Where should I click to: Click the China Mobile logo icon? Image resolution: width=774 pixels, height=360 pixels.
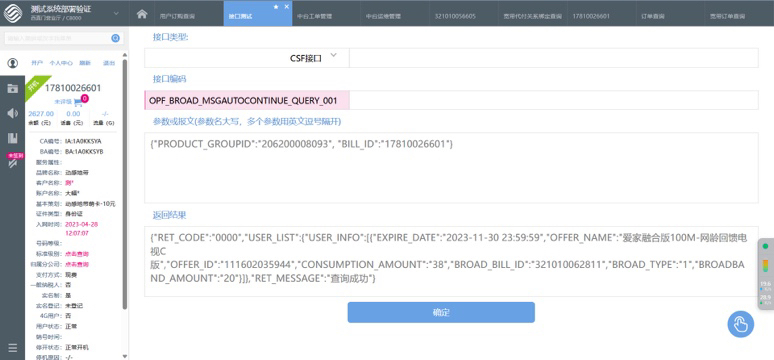click(x=13, y=13)
